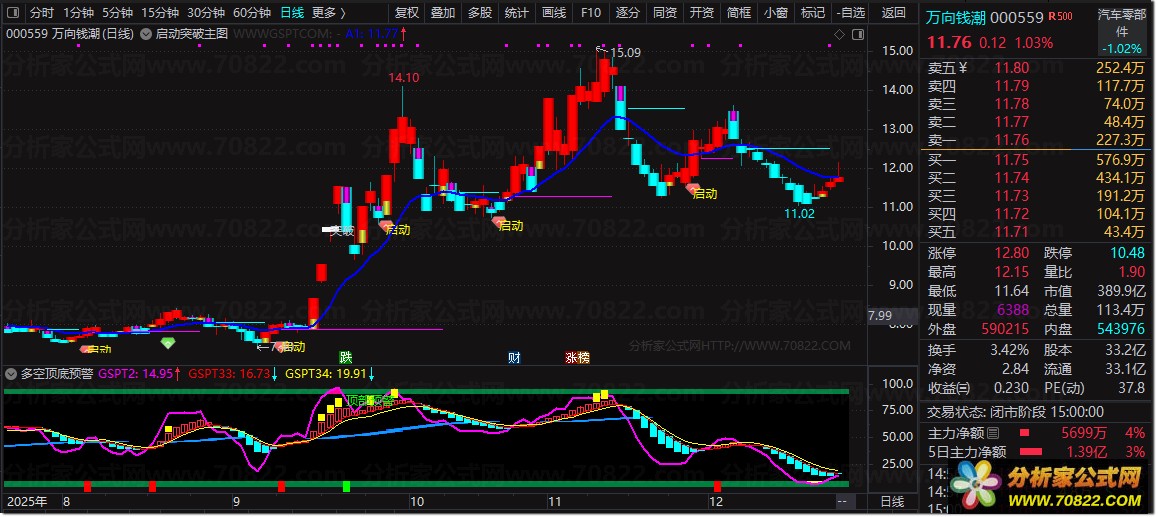Open 更多 time period options
The image size is (1158, 517).
coord(328,13)
